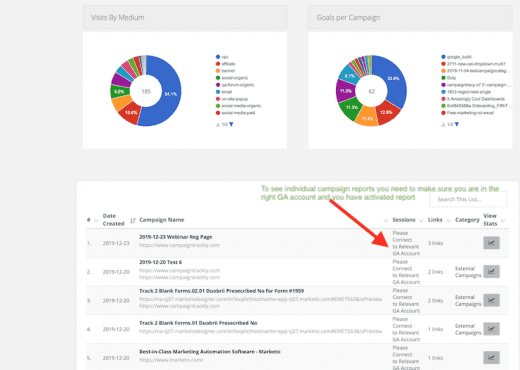Image resolution: width=520 pixels, height=370 pixels.
Task: Go to next legend page in Goals per Campaign
Action: pos(457,124)
